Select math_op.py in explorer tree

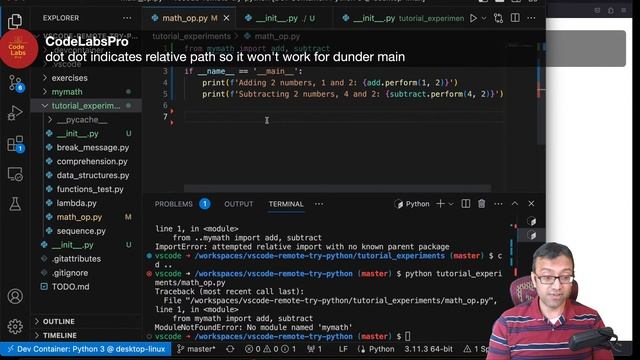(79, 217)
